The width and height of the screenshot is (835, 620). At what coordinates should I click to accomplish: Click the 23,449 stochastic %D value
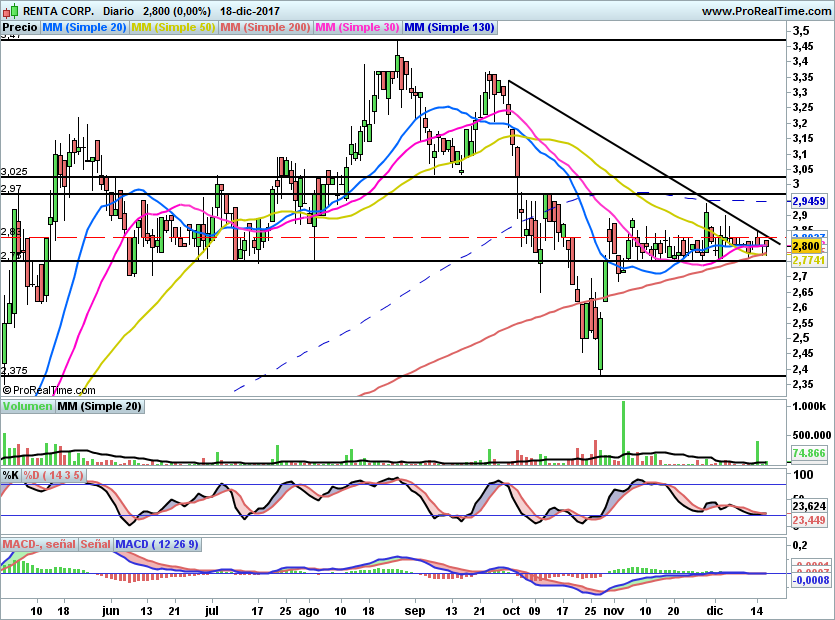[809, 520]
